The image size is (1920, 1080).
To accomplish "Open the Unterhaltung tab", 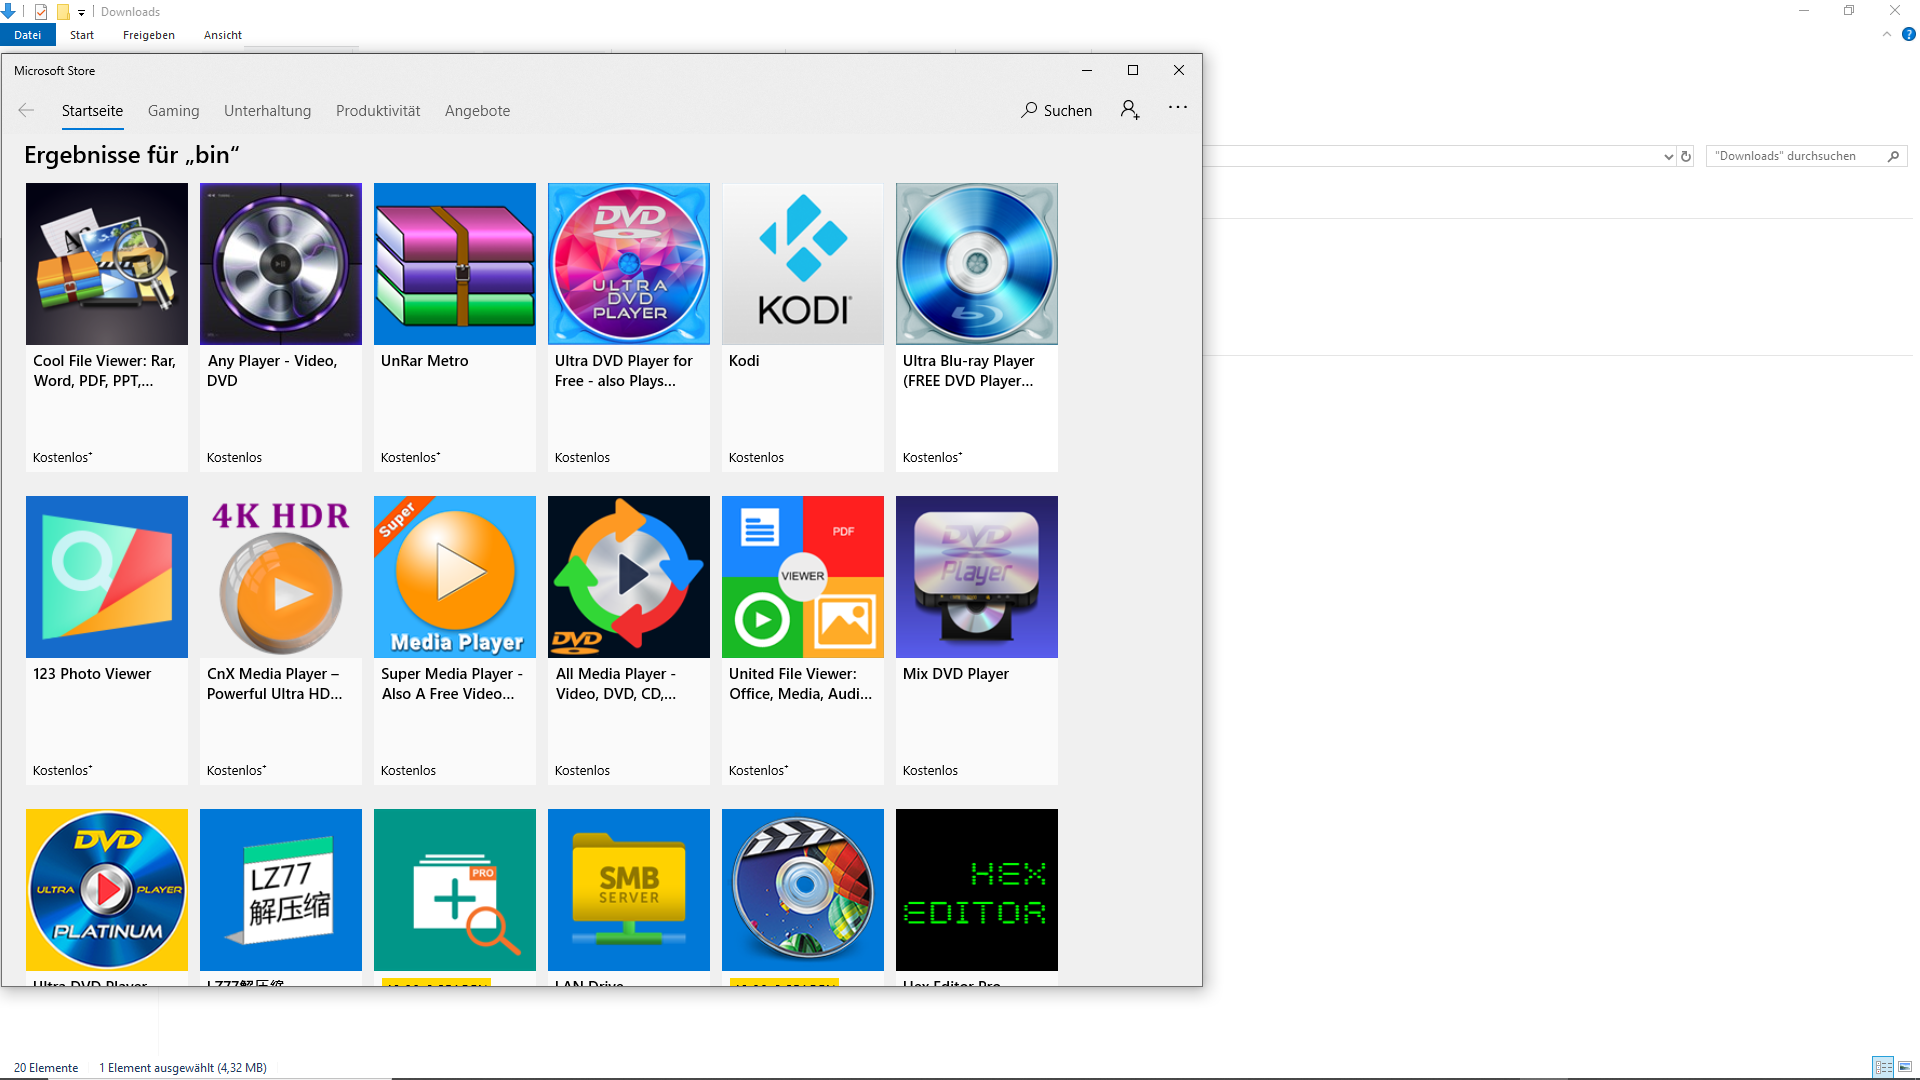I will coord(267,111).
